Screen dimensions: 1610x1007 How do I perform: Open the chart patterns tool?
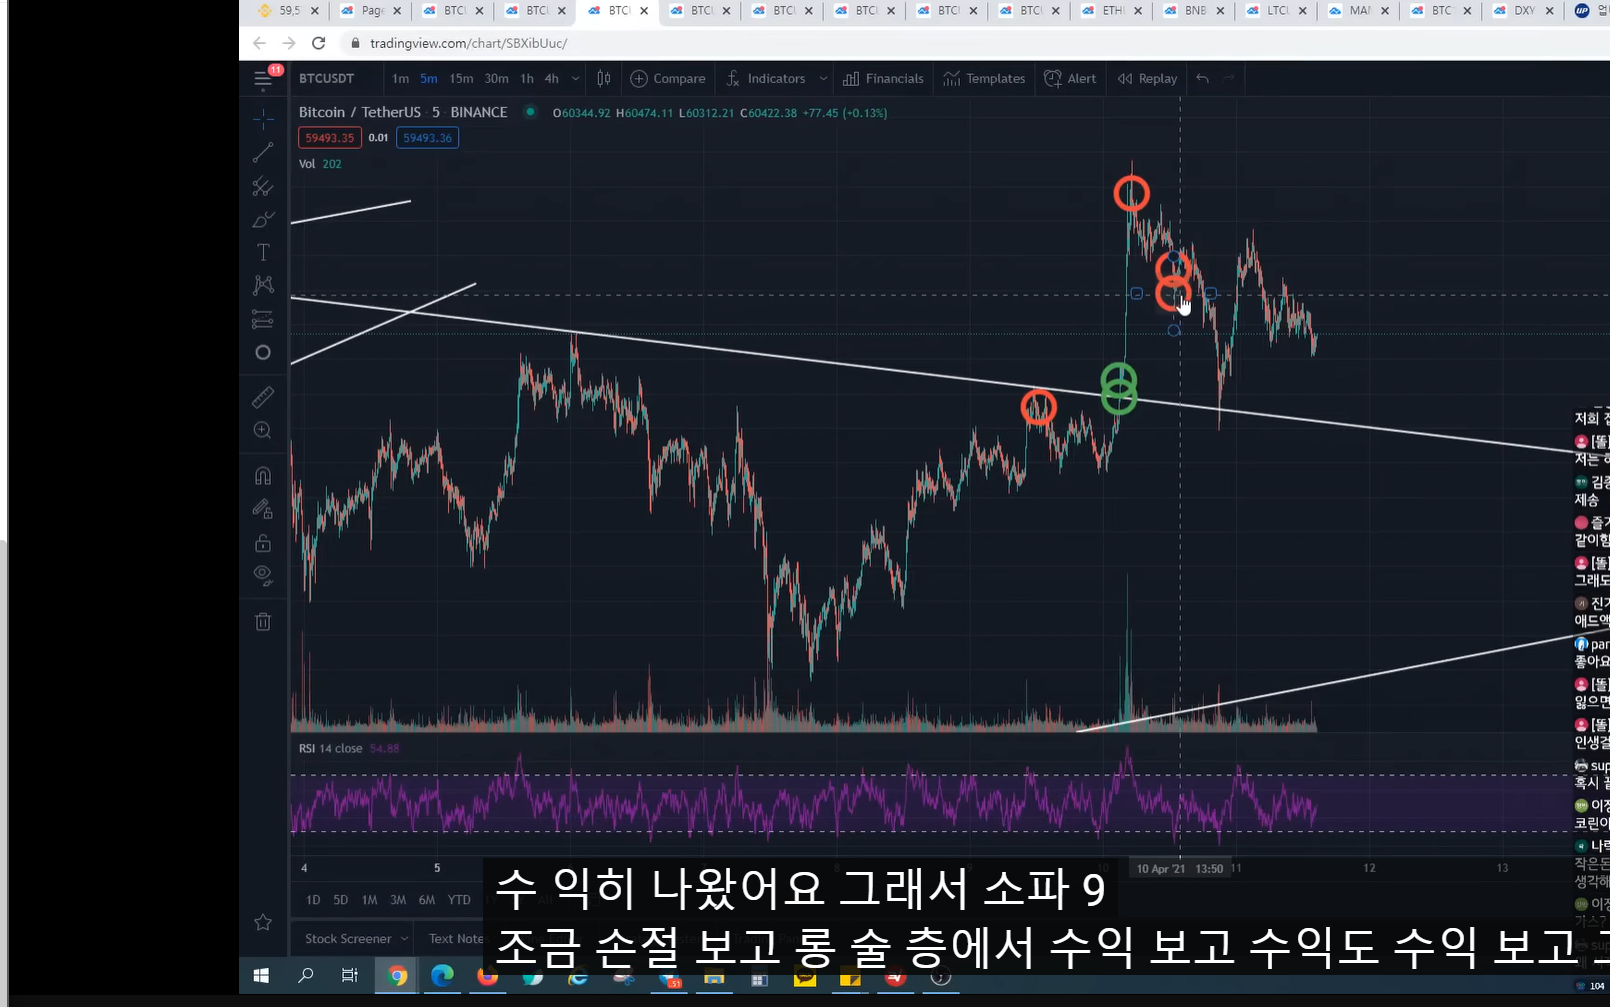tap(263, 285)
